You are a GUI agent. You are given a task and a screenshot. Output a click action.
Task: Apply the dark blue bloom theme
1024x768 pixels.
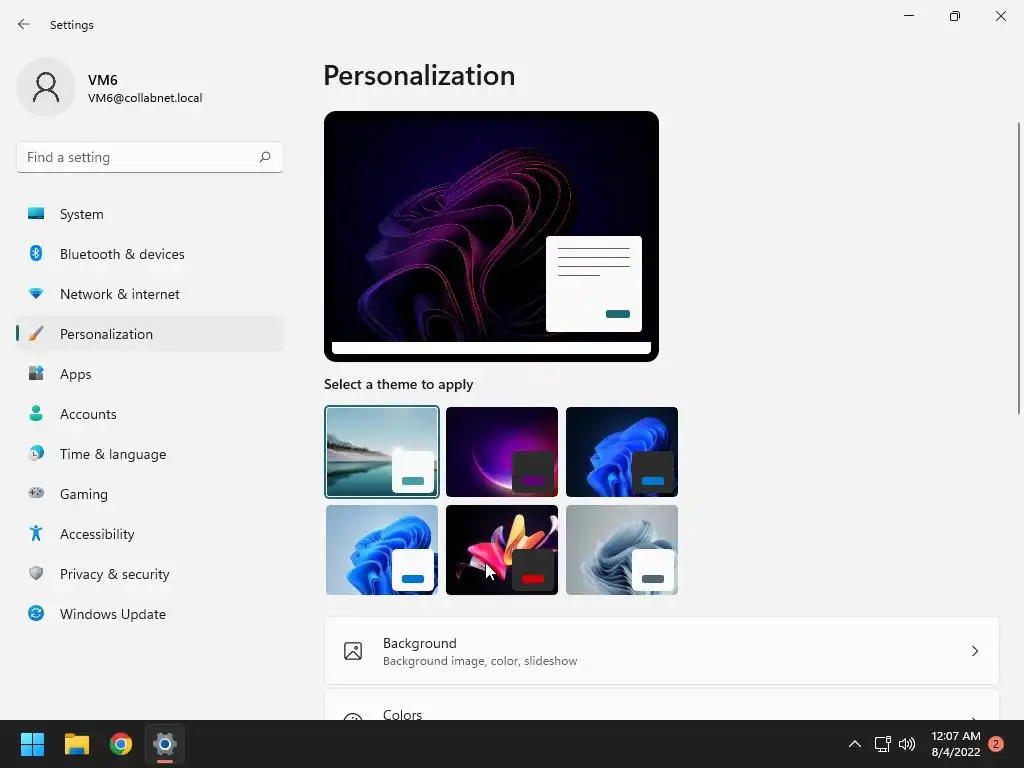tap(622, 452)
